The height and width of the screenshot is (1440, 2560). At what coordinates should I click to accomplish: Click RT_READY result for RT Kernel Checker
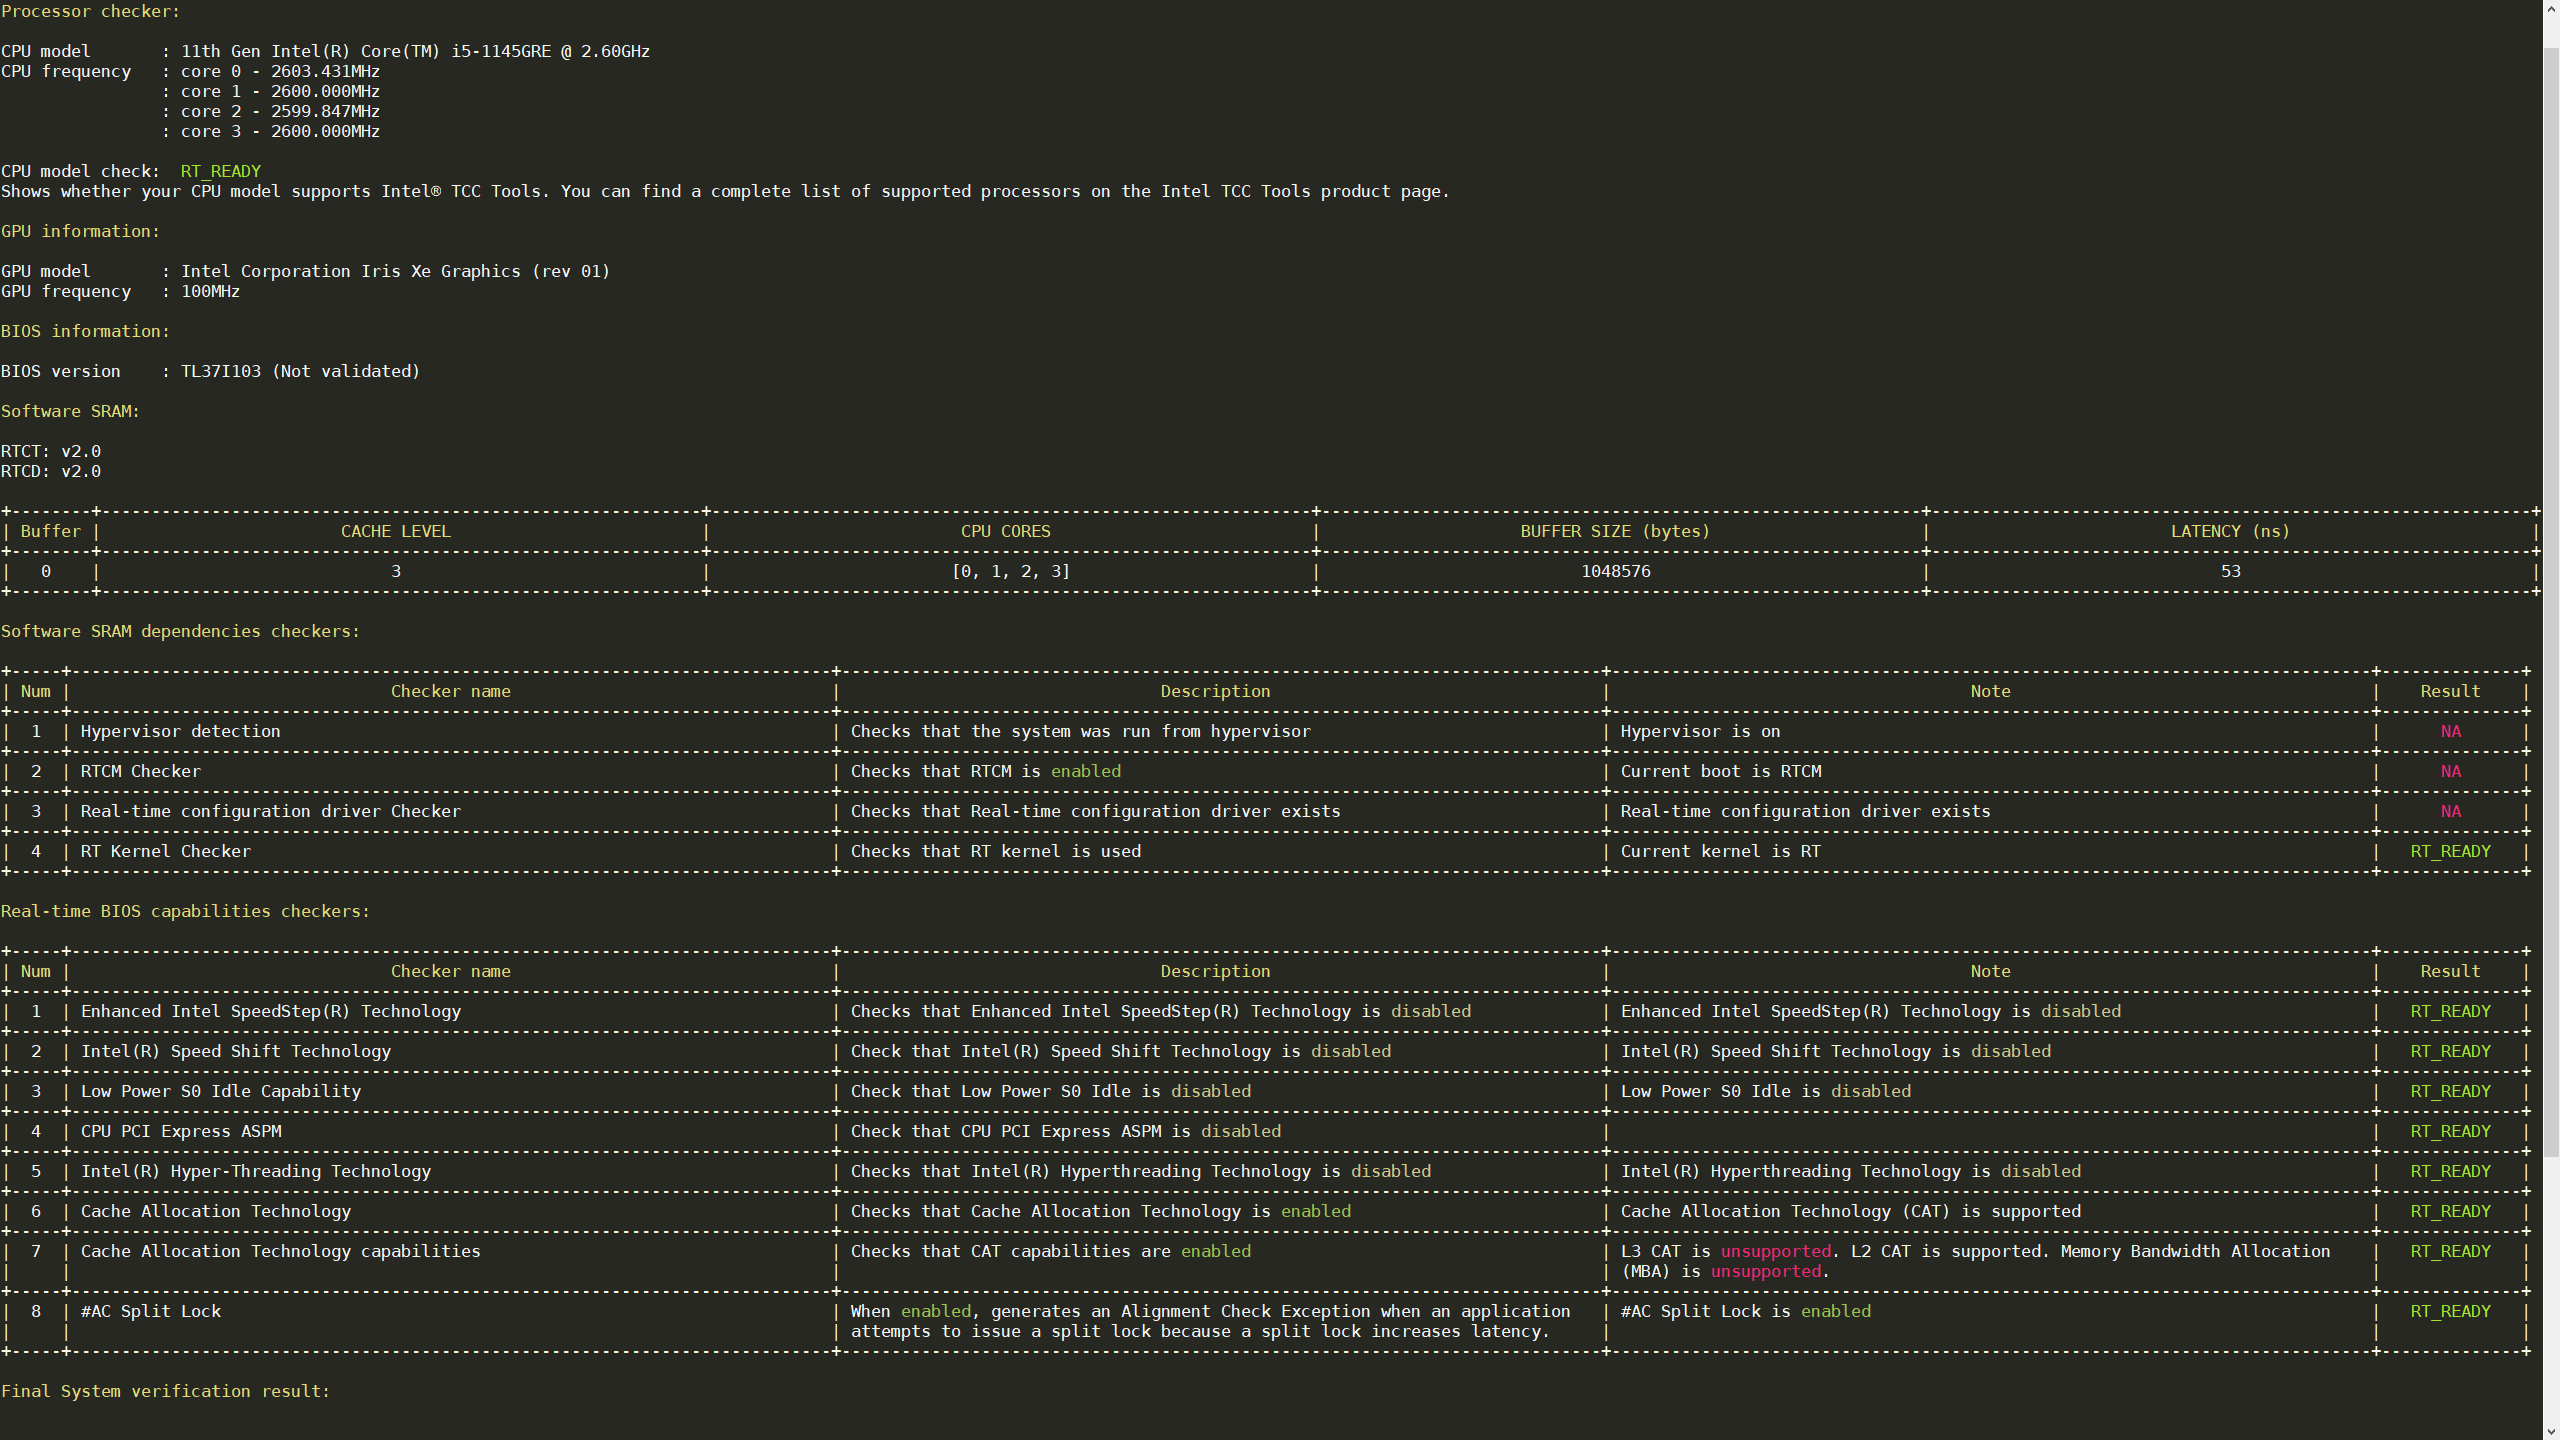2450,851
